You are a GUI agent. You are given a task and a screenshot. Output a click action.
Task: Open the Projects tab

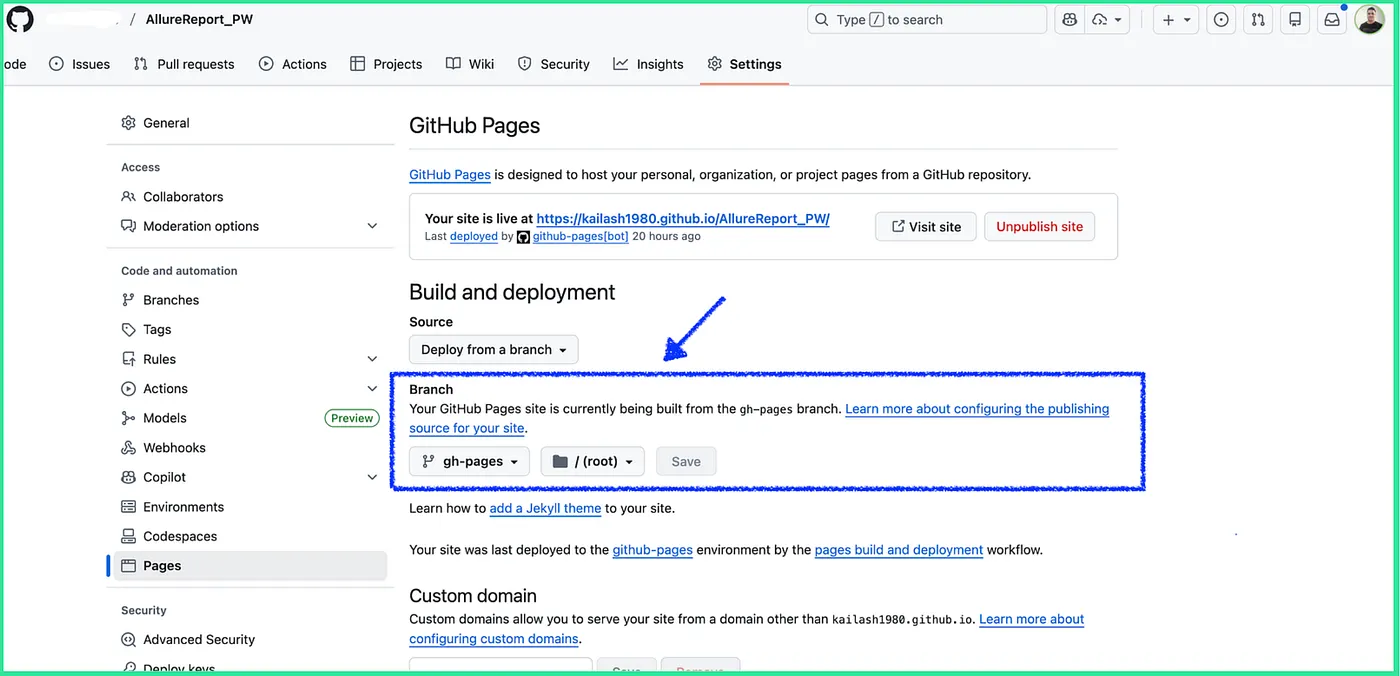tap(386, 64)
